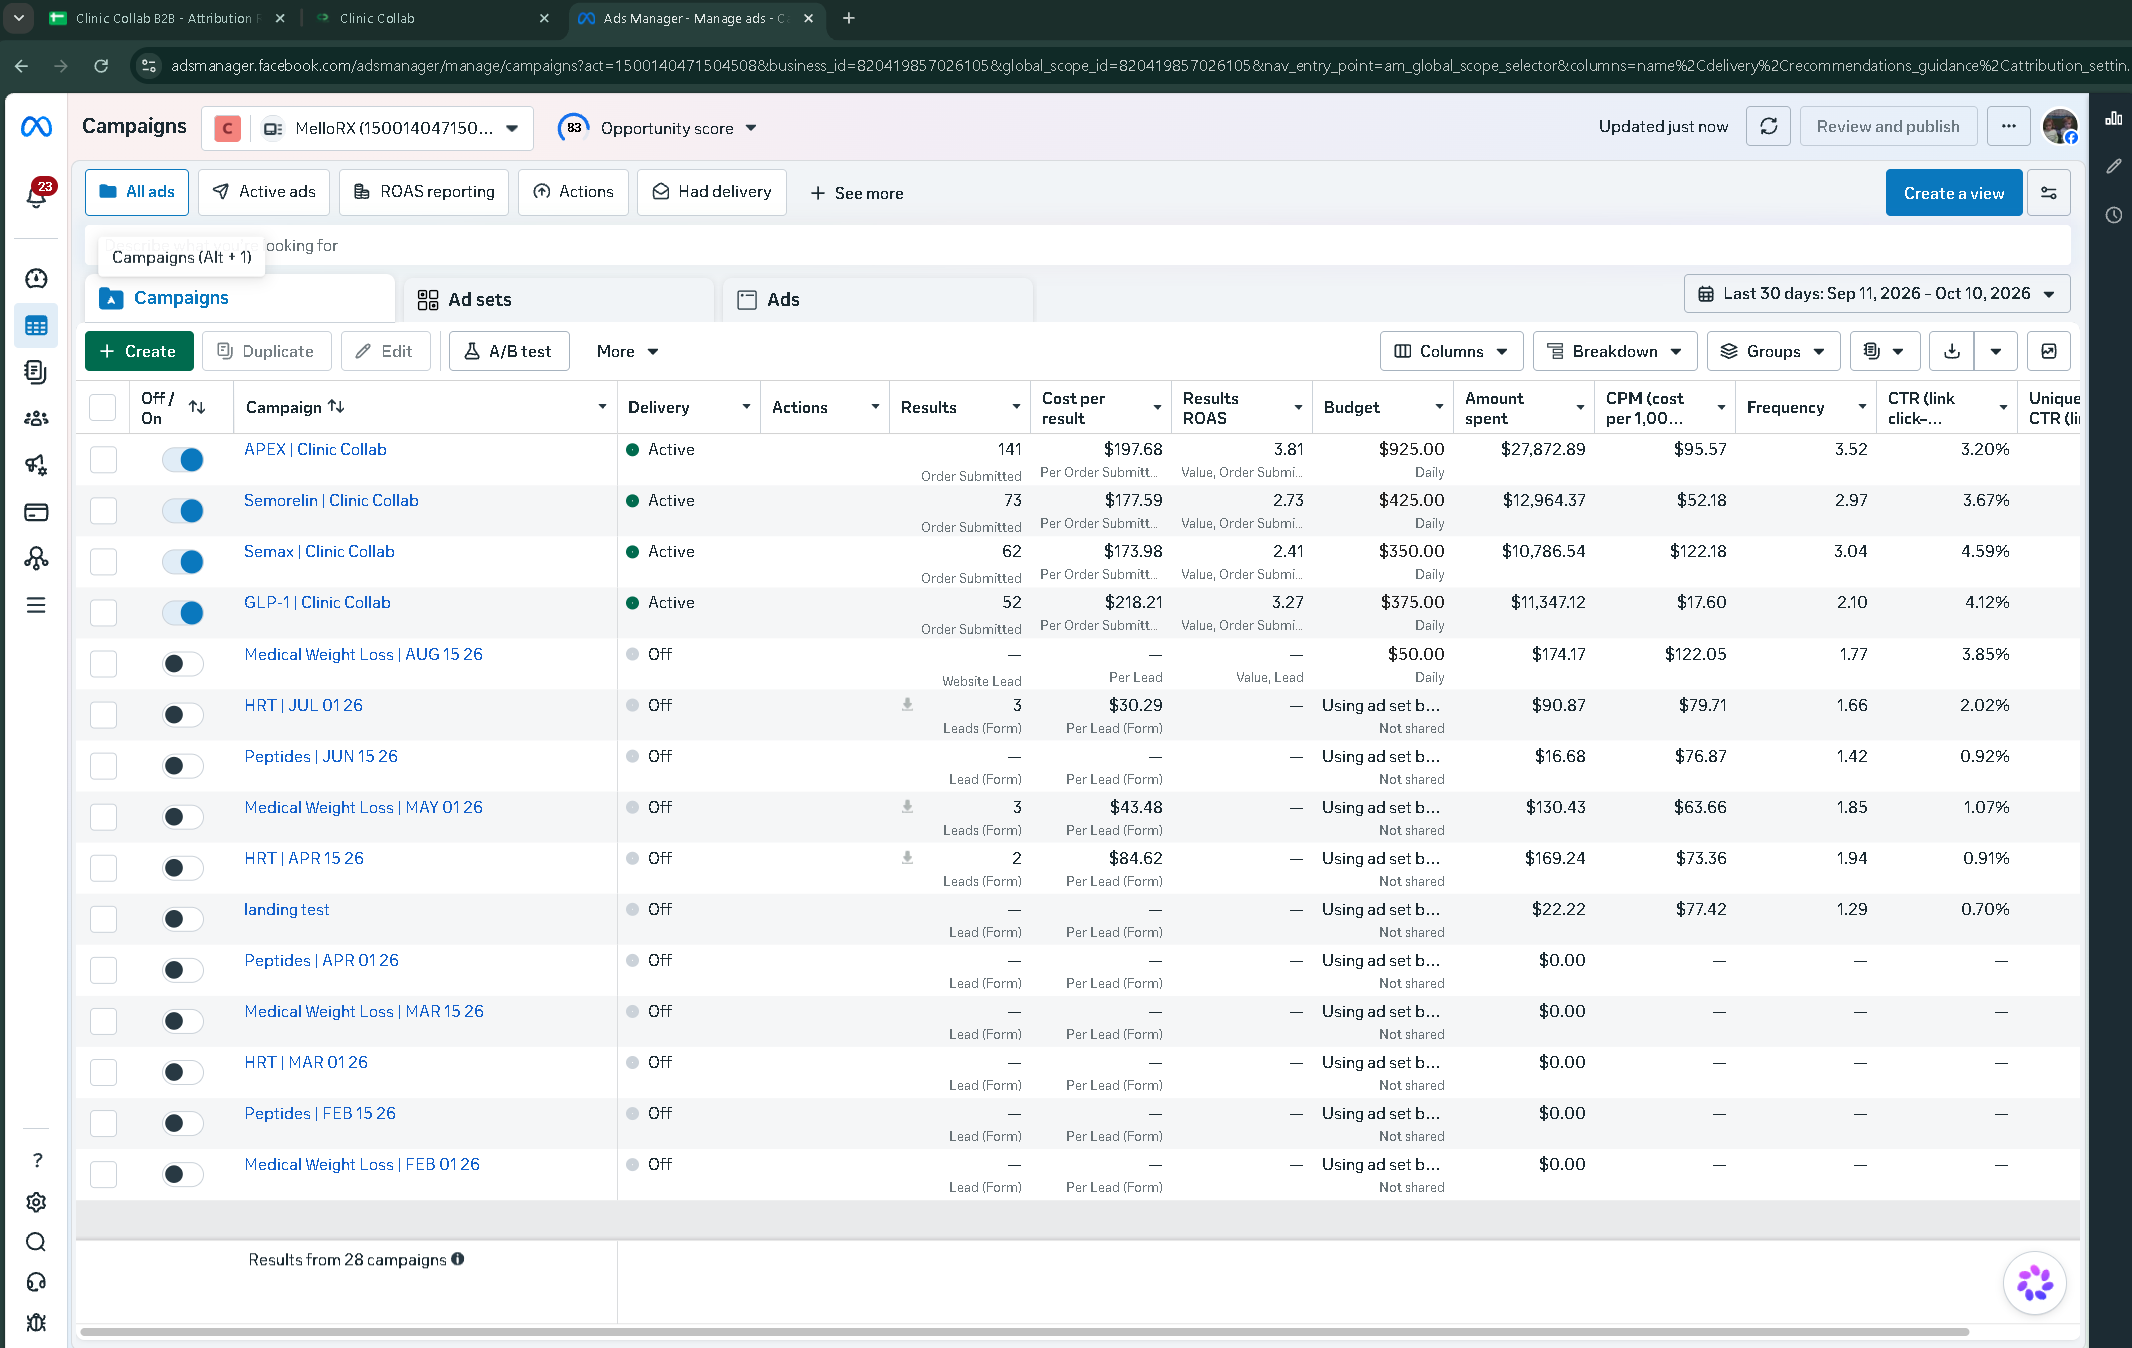Click the view settings sliders icon
This screenshot has width=2132, height=1348.
point(2048,193)
